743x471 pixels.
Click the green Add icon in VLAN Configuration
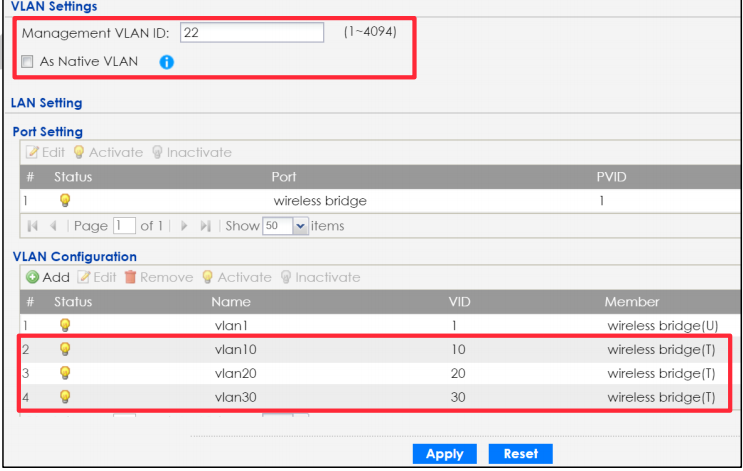[32, 277]
